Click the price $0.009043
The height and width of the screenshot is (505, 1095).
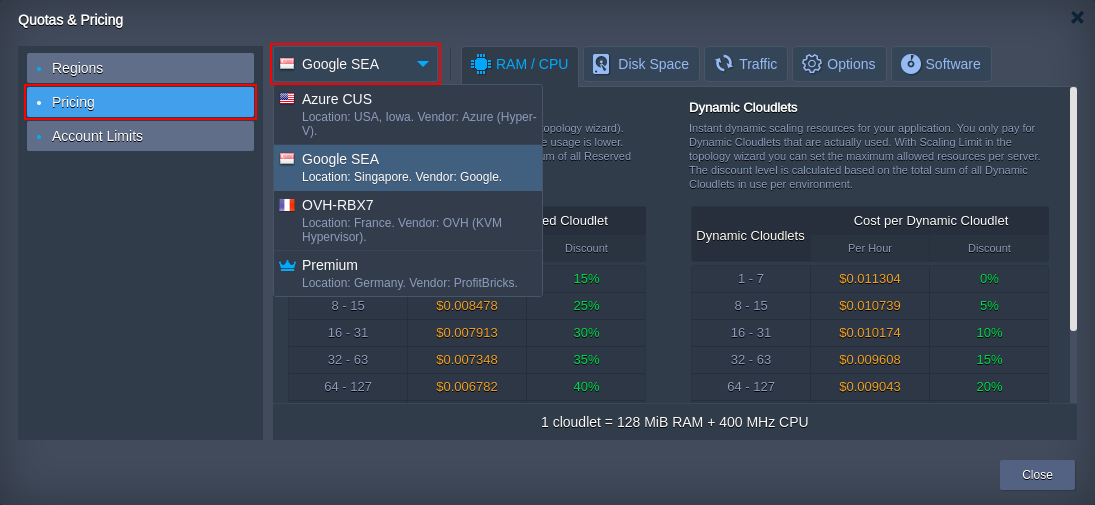870,386
